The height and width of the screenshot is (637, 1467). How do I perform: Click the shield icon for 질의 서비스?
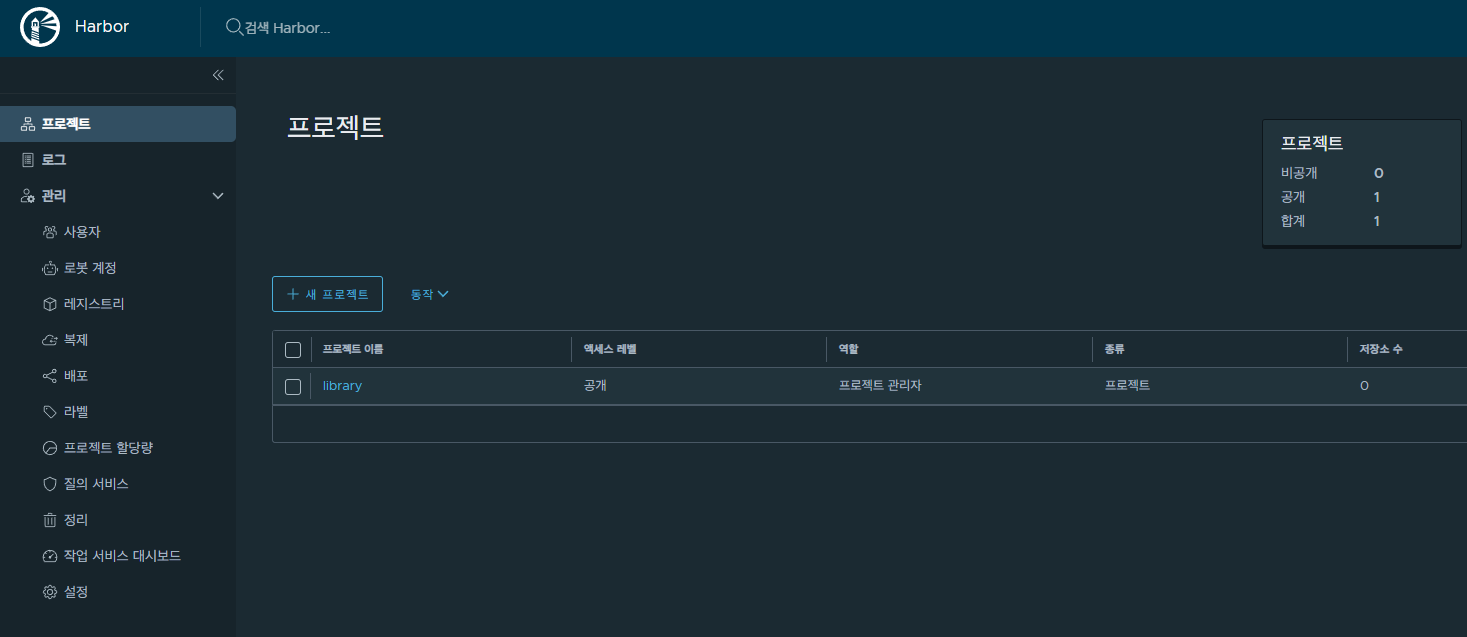50,484
